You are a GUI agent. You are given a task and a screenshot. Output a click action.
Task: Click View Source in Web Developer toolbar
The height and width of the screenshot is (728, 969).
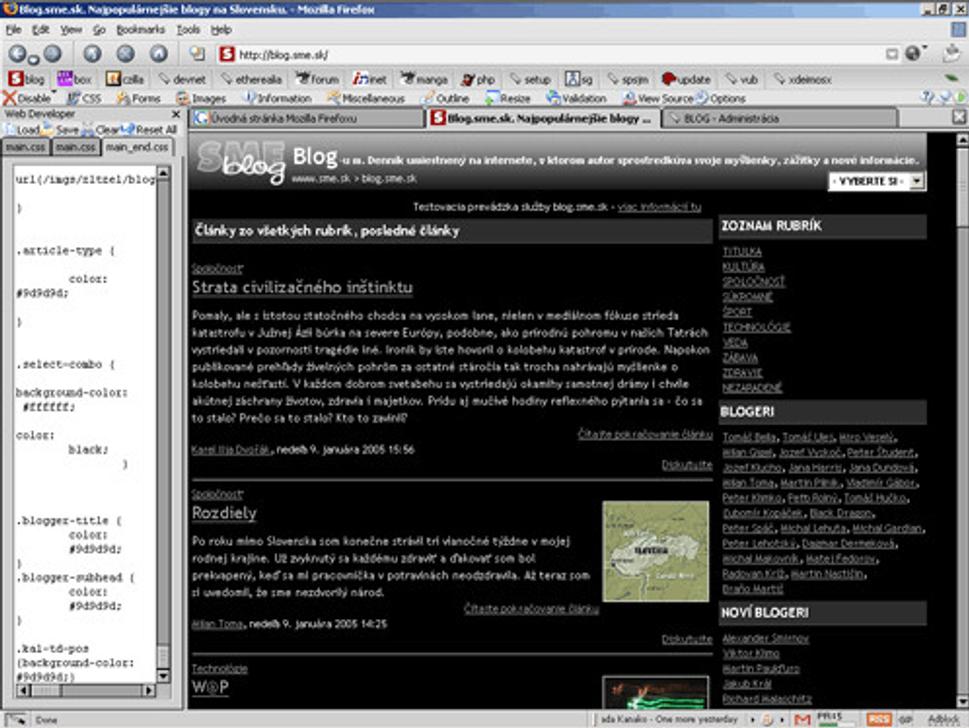(x=658, y=98)
